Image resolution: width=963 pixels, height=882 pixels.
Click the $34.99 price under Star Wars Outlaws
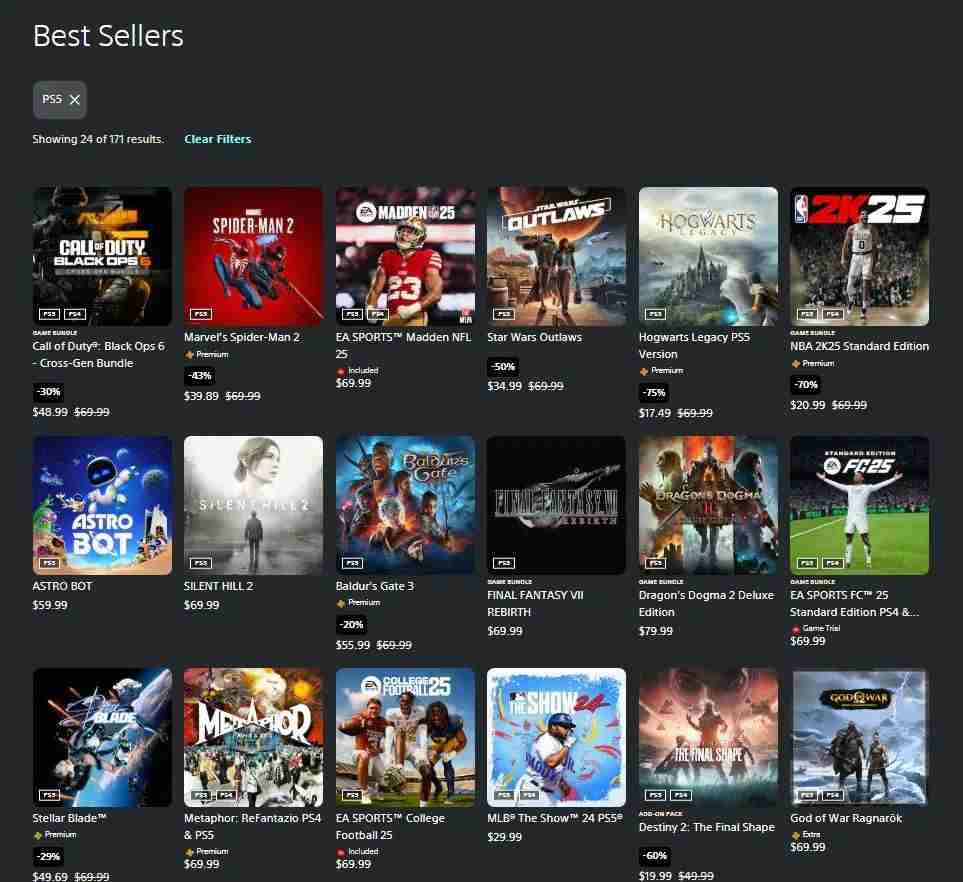504,386
